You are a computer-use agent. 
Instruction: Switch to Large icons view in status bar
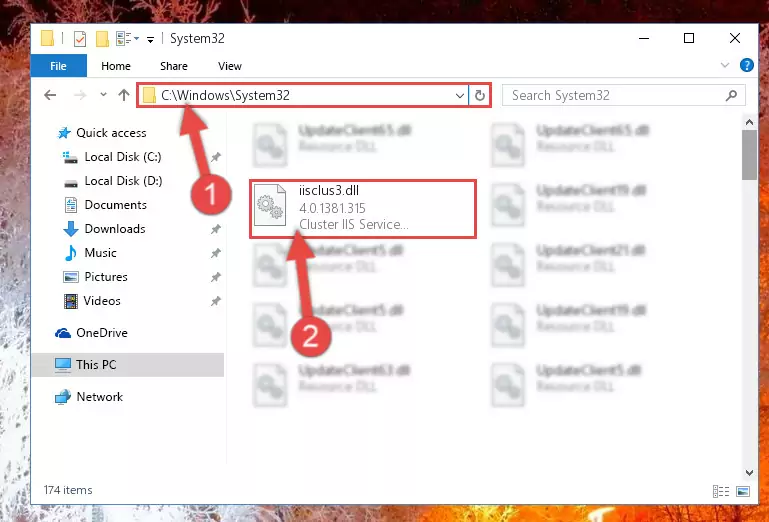(743, 491)
